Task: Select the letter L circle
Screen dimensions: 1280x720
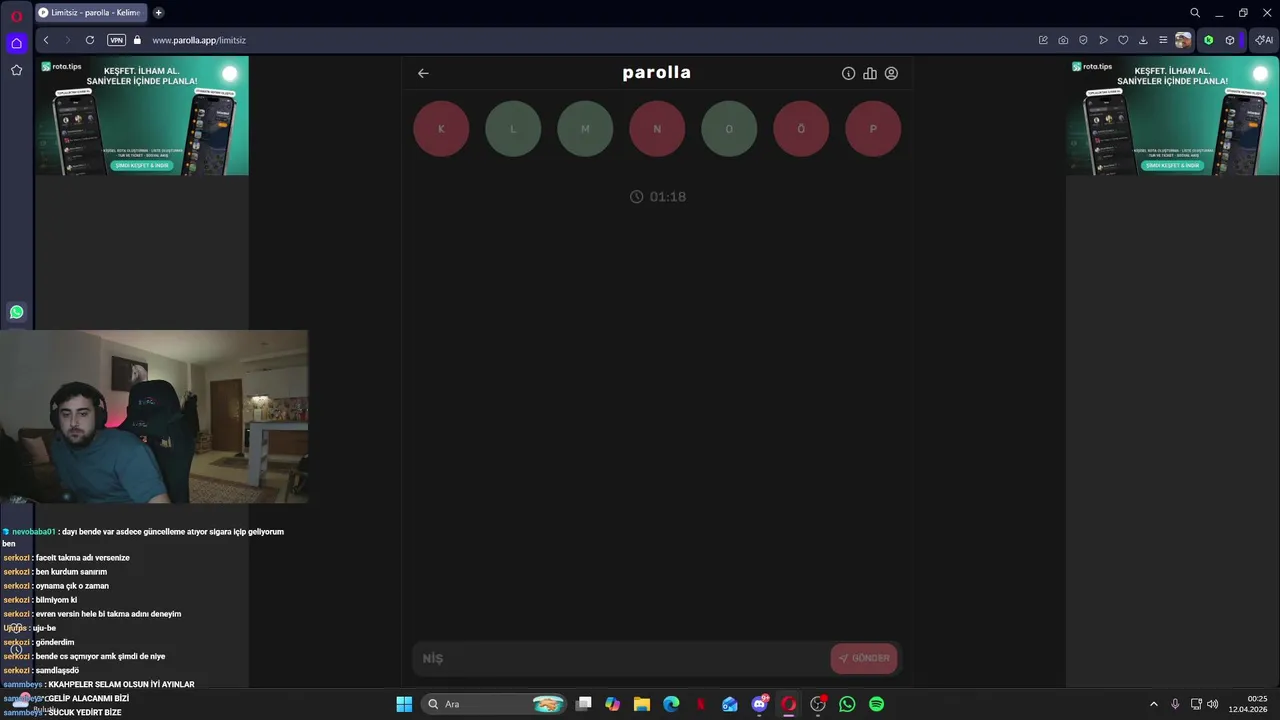Action: click(513, 129)
